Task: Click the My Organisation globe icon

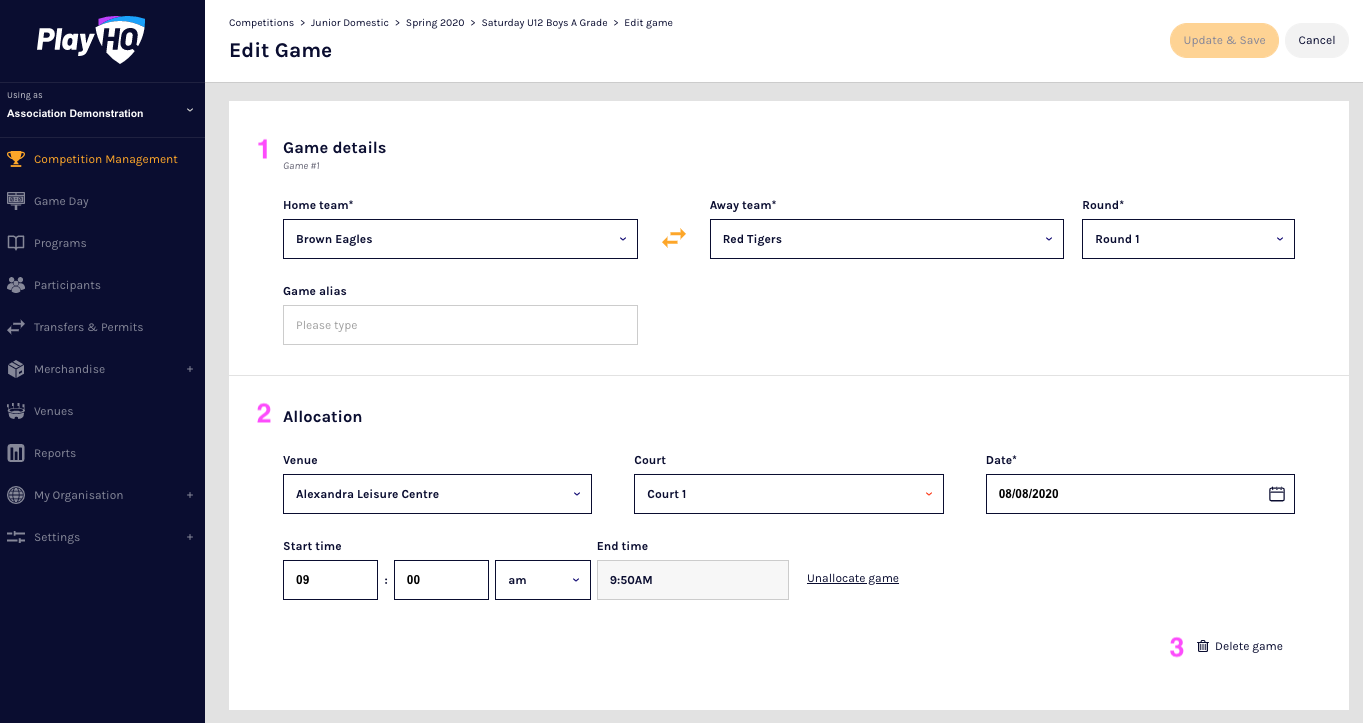Action: pos(15,495)
